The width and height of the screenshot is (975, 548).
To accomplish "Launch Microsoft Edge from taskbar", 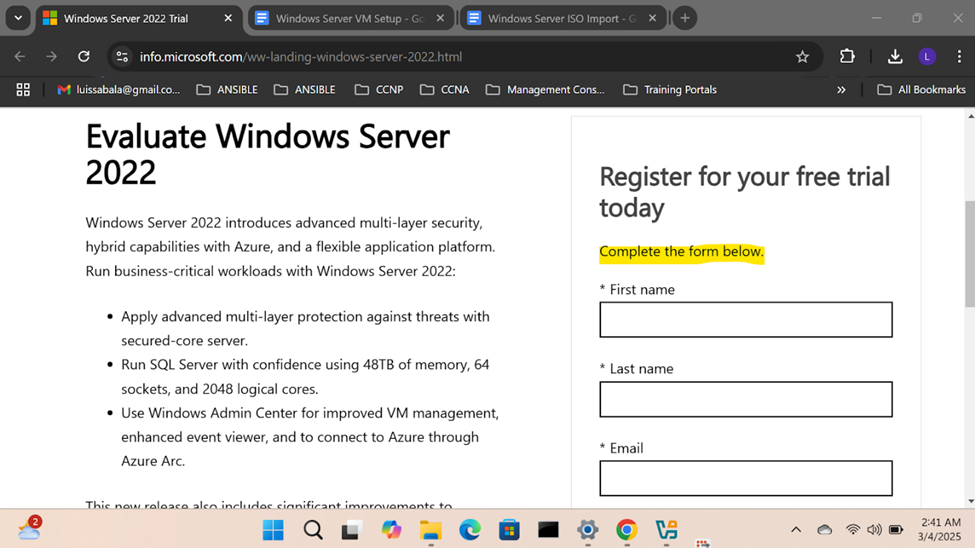I will tap(469, 530).
